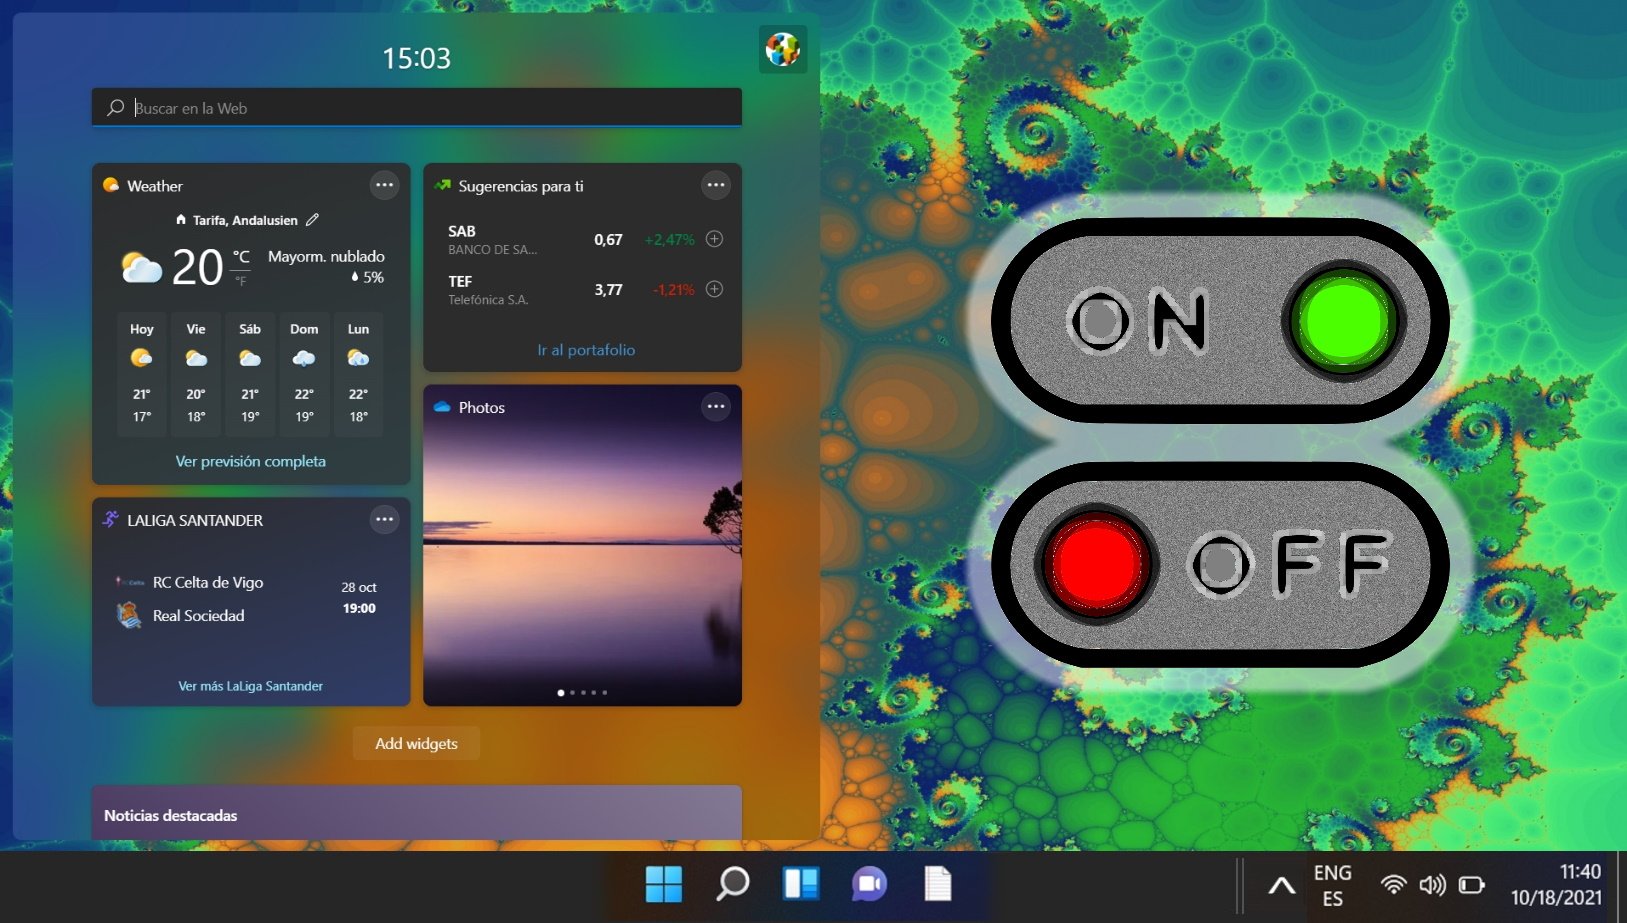Open Ver previsión completa link

[x=250, y=461]
